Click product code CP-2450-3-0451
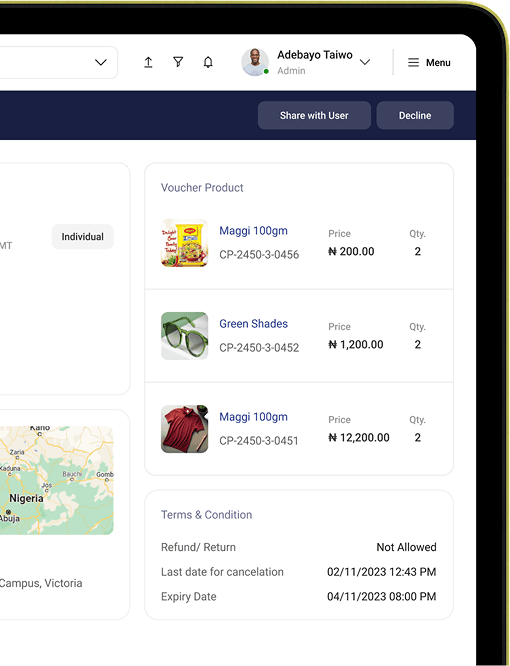The width and height of the screenshot is (510, 666). pyautogui.click(x=259, y=440)
